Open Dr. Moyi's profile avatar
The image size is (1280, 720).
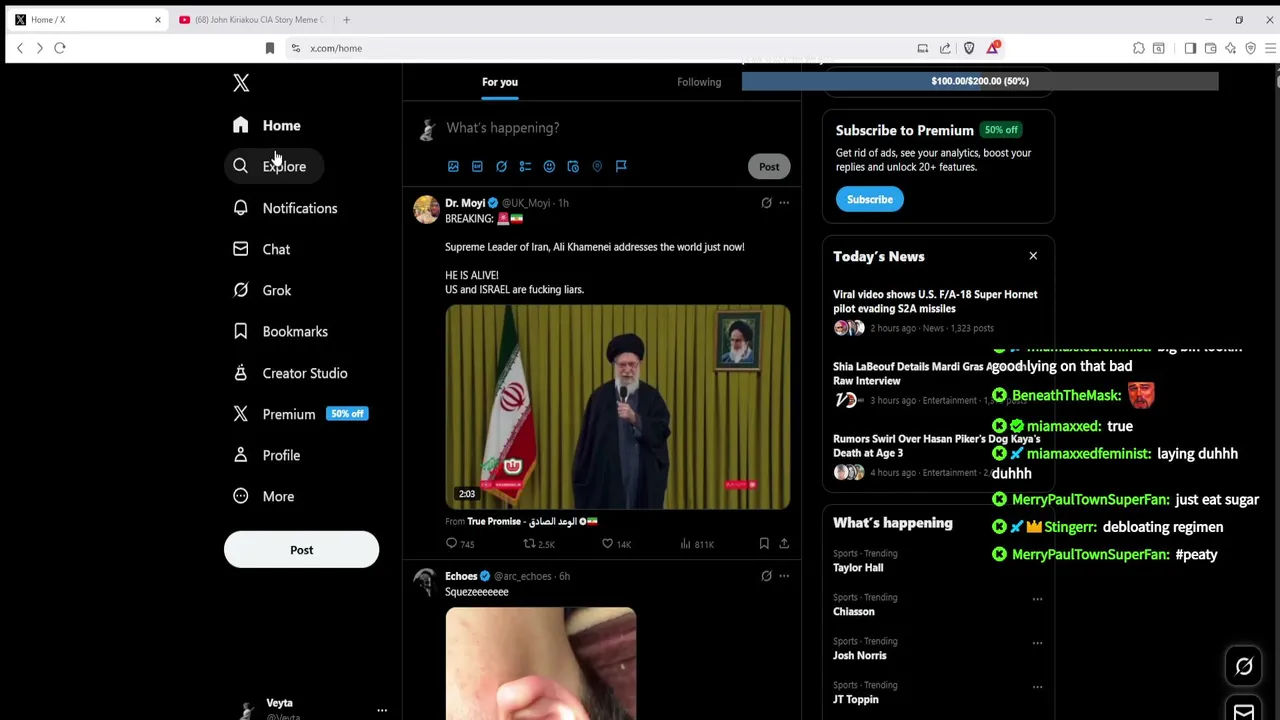pyautogui.click(x=426, y=209)
